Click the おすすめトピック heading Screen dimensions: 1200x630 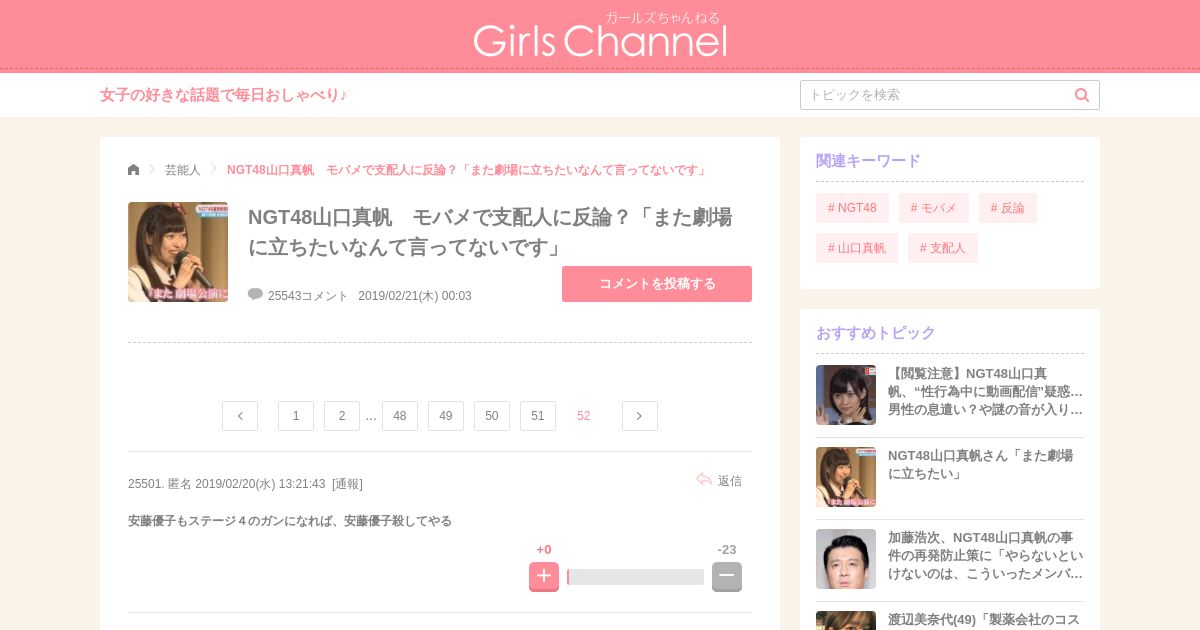[x=876, y=333]
